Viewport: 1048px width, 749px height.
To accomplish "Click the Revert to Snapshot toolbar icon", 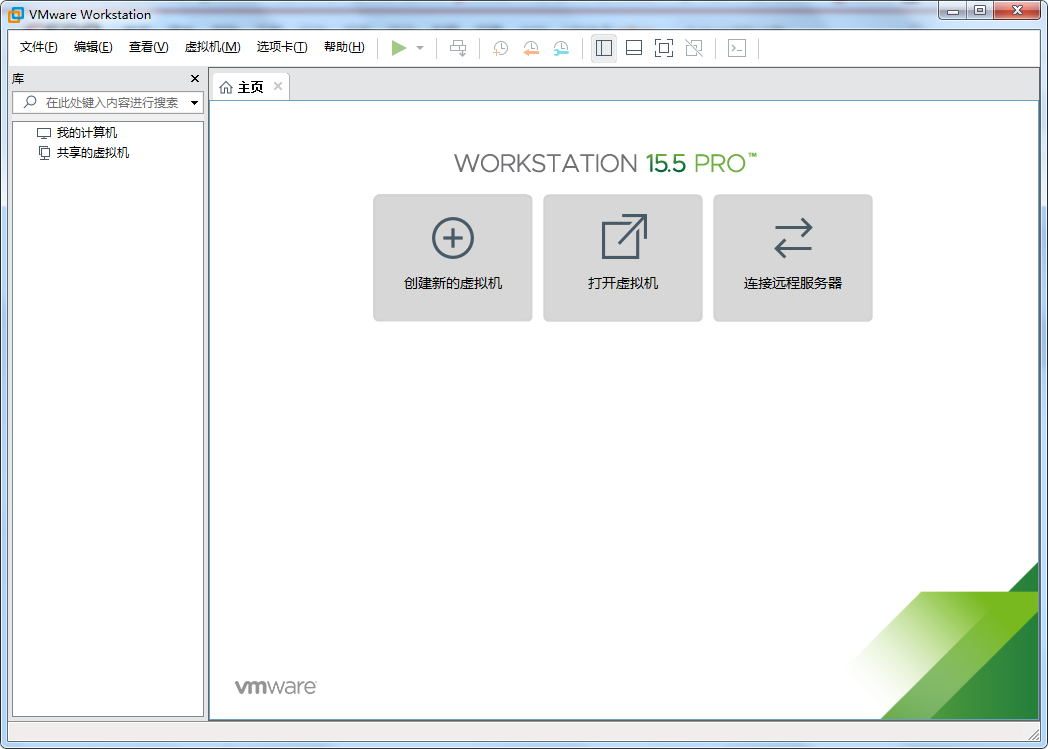I will pyautogui.click(x=531, y=48).
